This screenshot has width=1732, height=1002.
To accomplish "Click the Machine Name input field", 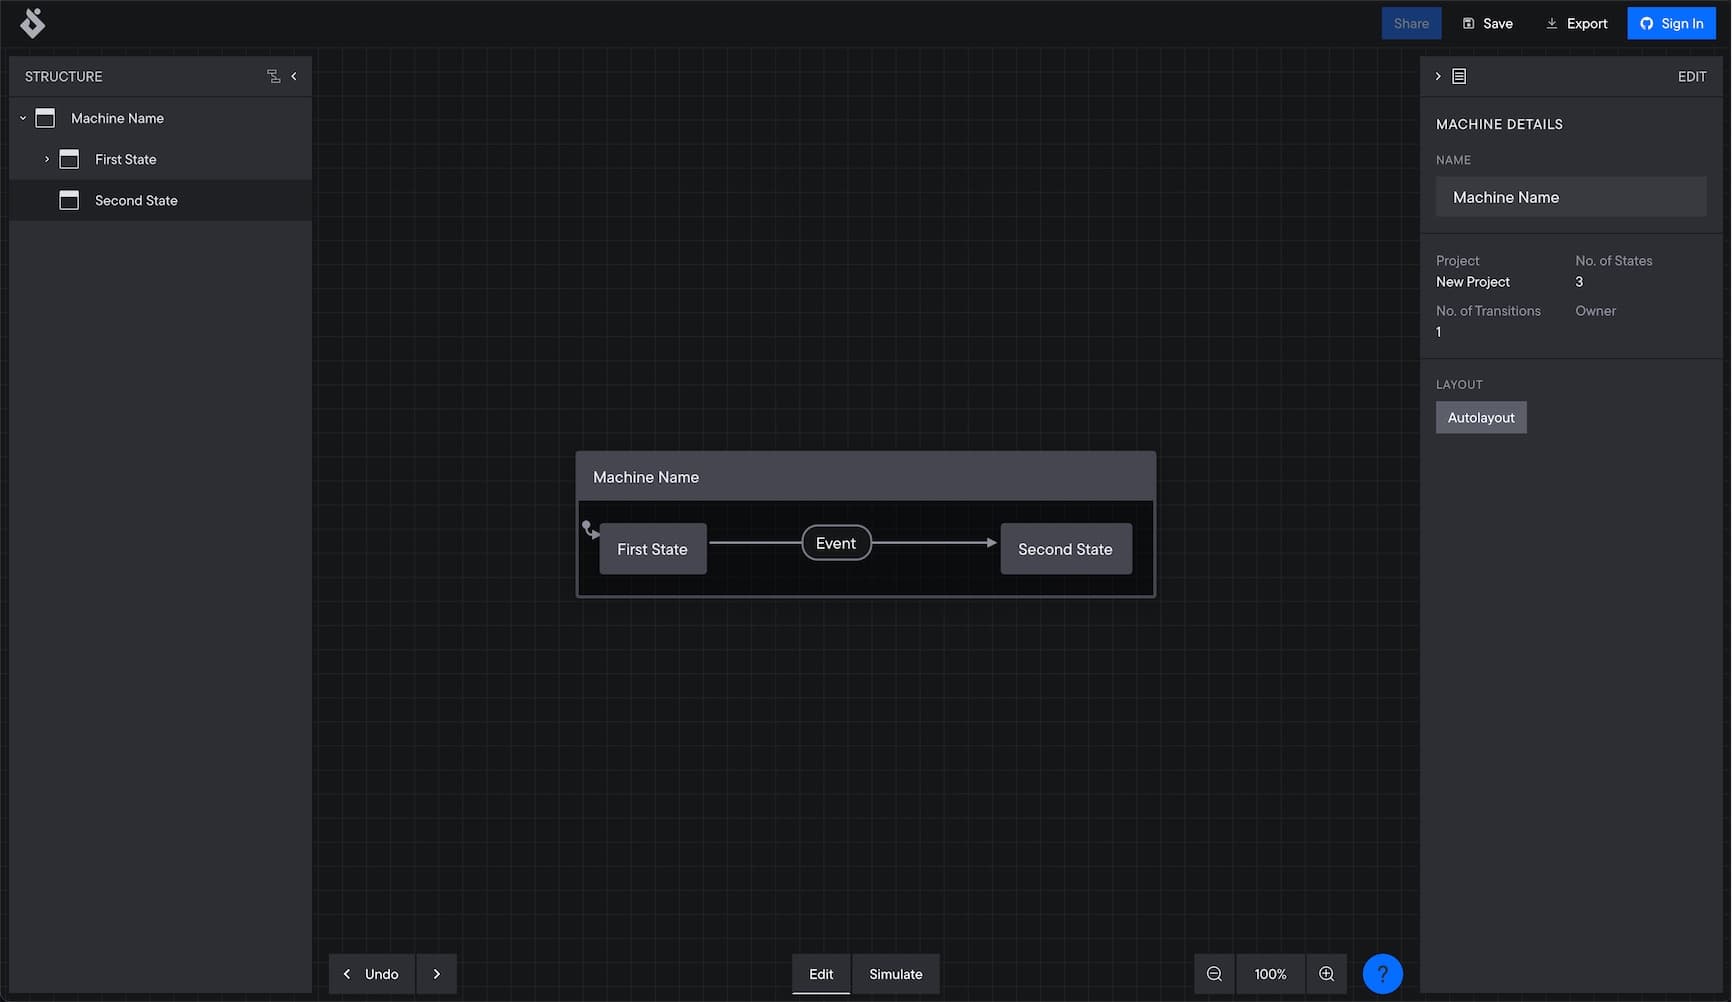I will pos(1571,196).
